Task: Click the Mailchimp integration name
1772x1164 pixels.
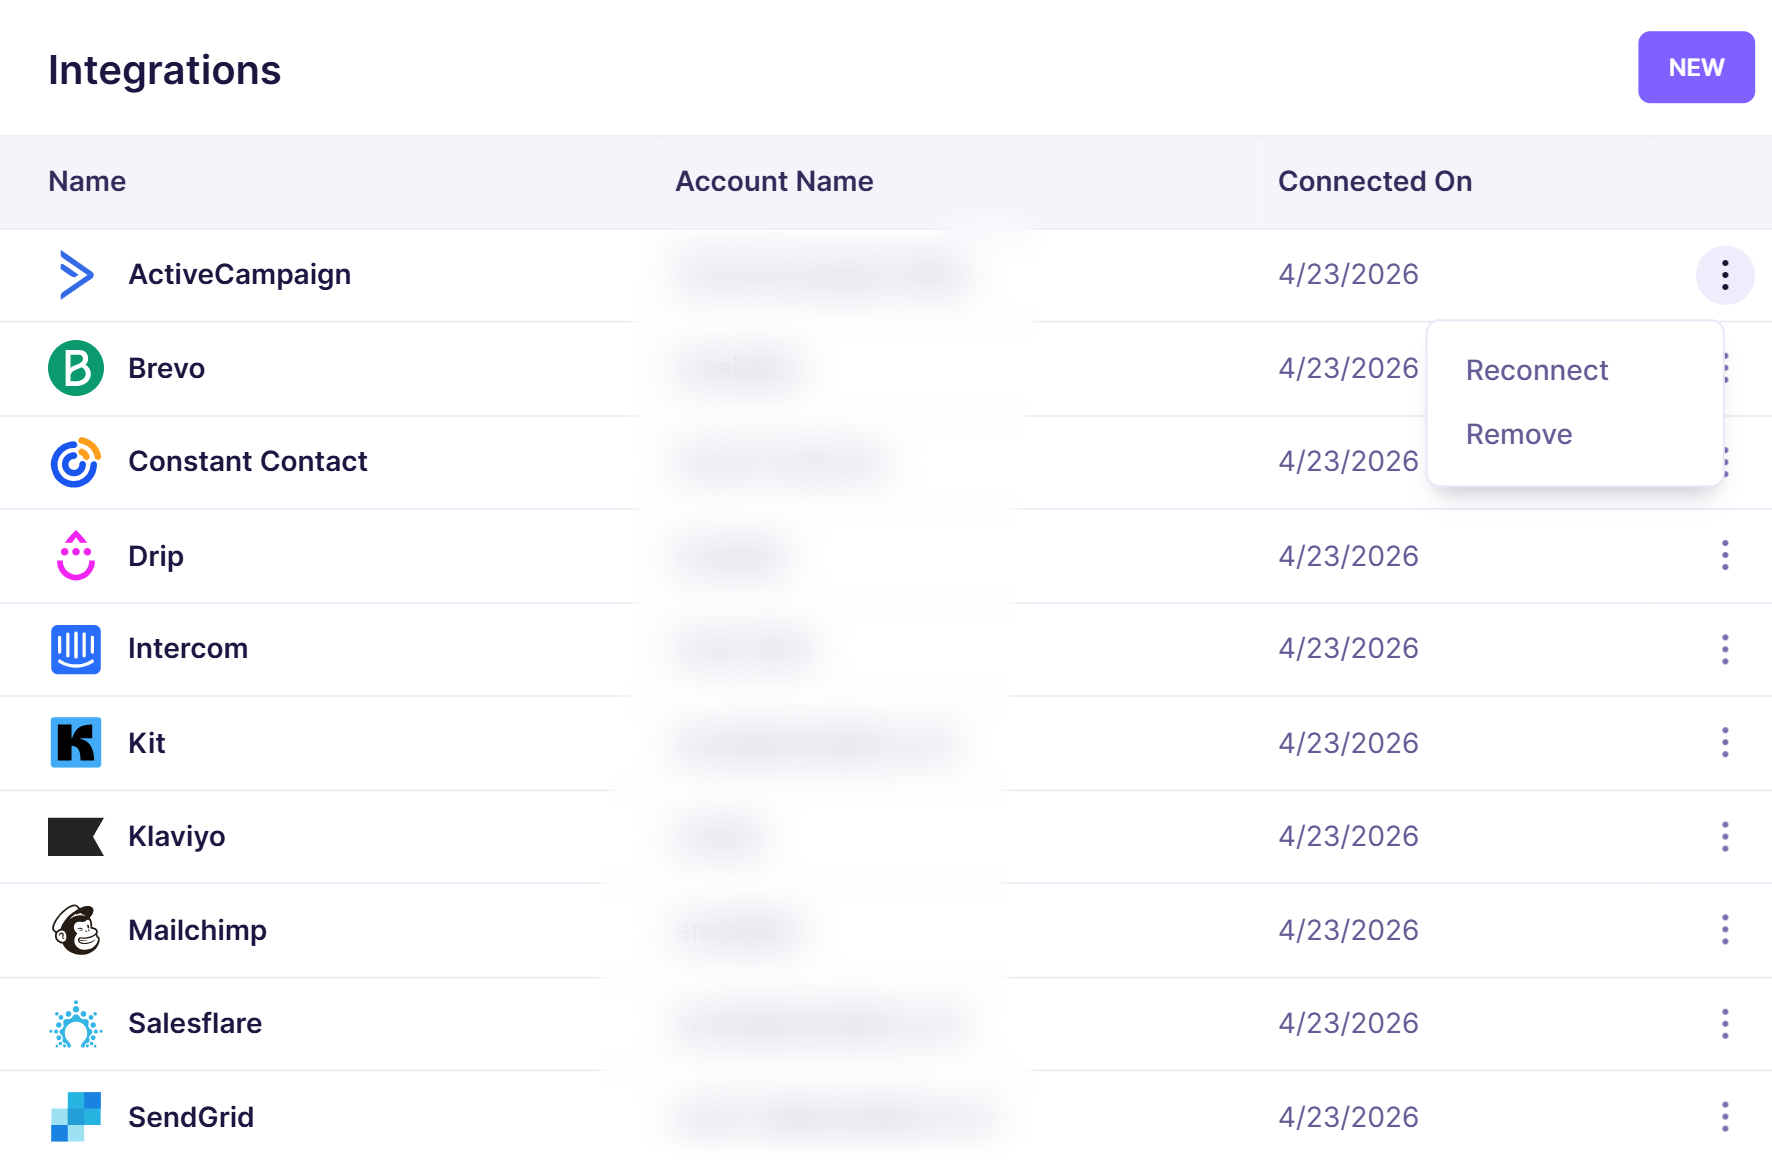Action: pos(197,930)
